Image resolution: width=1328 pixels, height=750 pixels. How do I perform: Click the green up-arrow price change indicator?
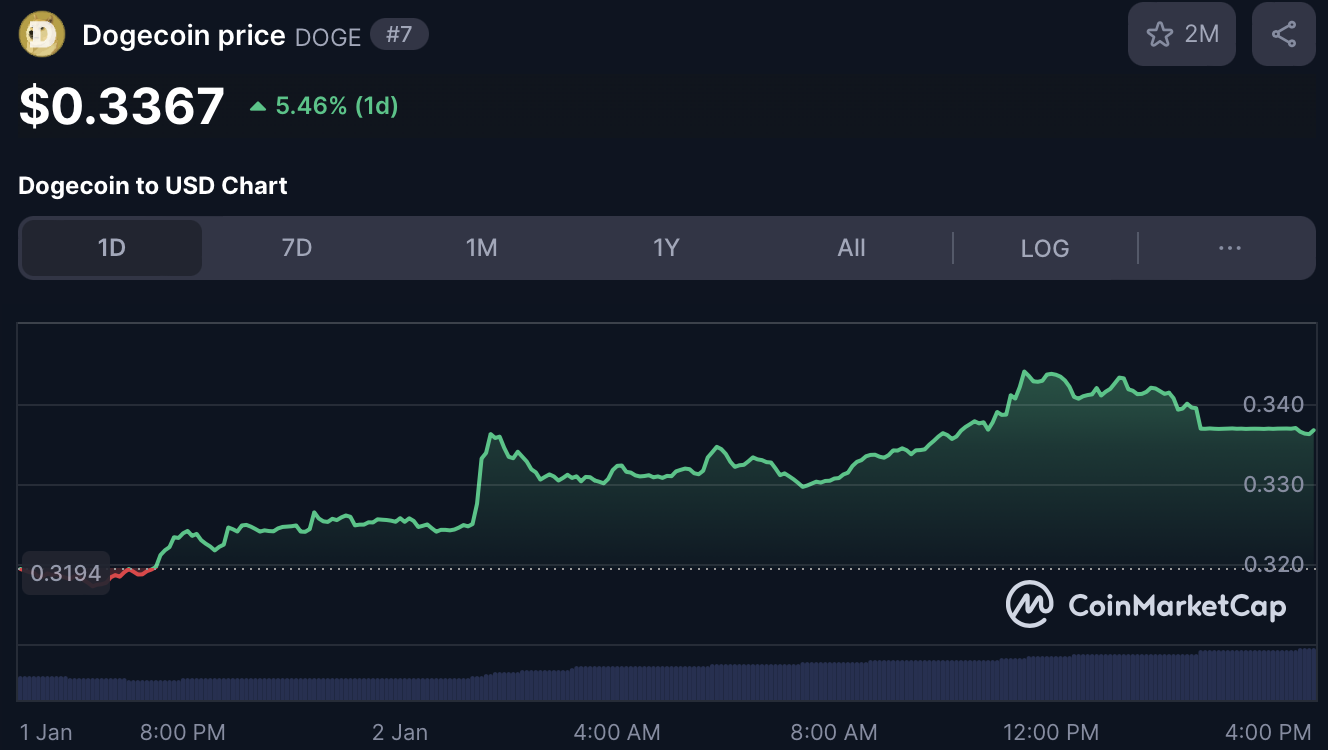pyautogui.click(x=258, y=106)
